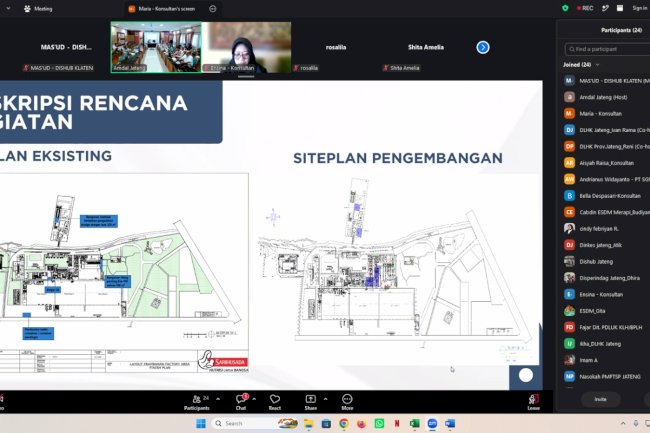Select the Ersina - Konsultan video thumbnail
The width and height of the screenshot is (650, 433).
[x=246, y=47]
